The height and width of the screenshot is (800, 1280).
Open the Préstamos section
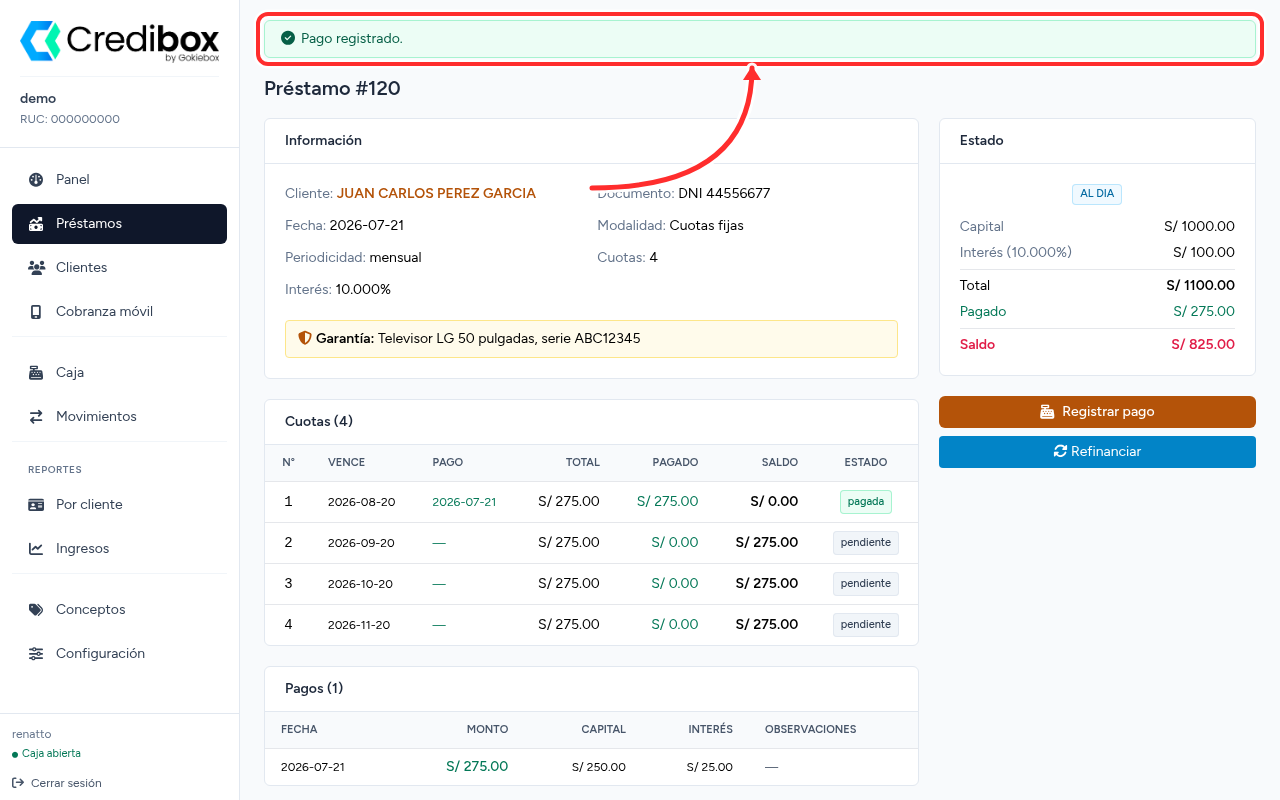119,224
